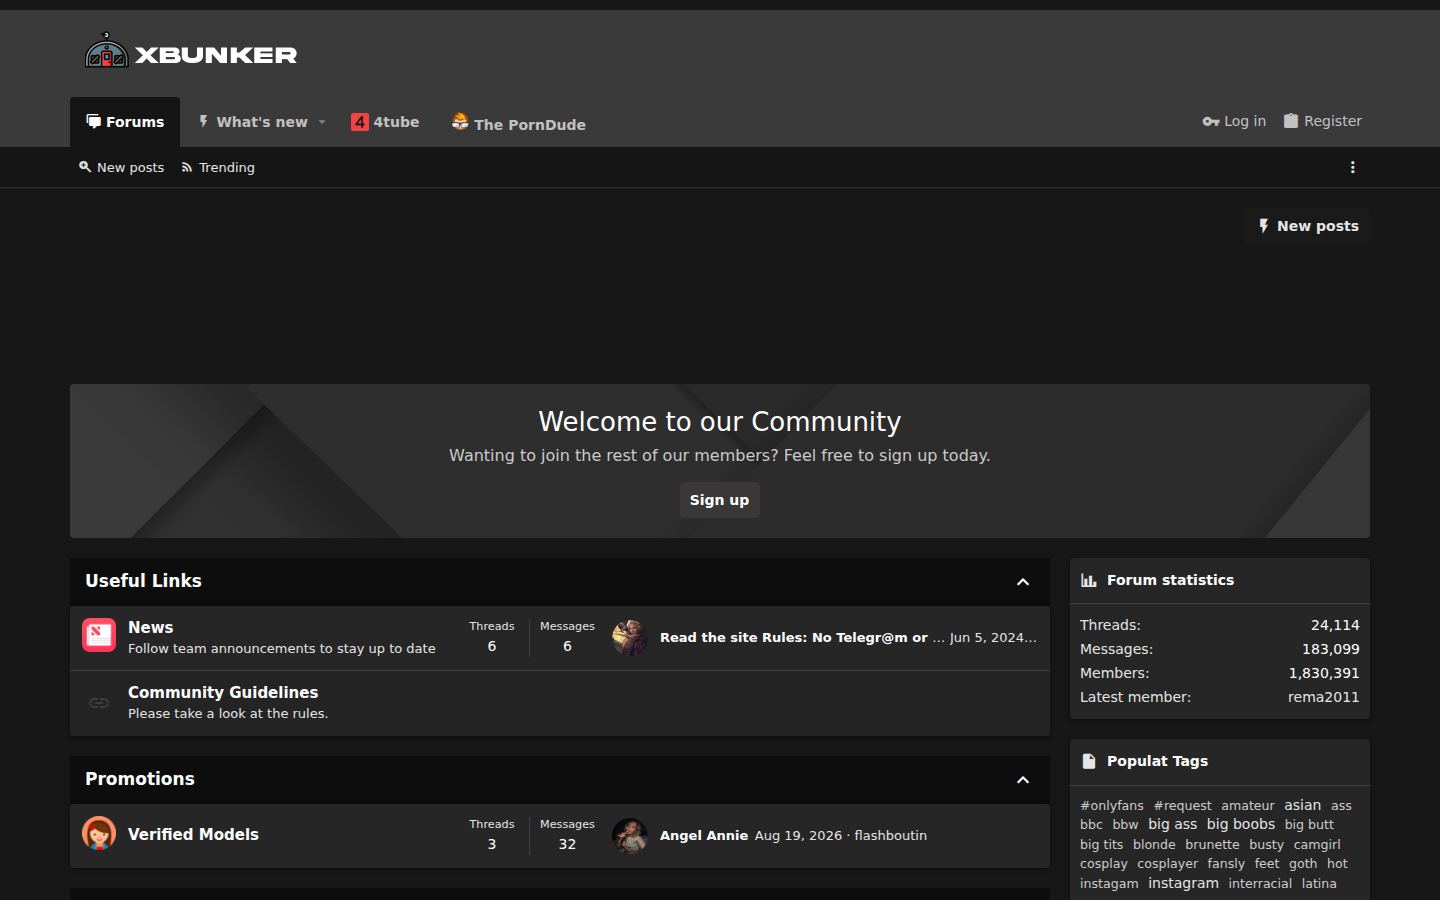Collapse the Promotions section

click(x=1022, y=780)
